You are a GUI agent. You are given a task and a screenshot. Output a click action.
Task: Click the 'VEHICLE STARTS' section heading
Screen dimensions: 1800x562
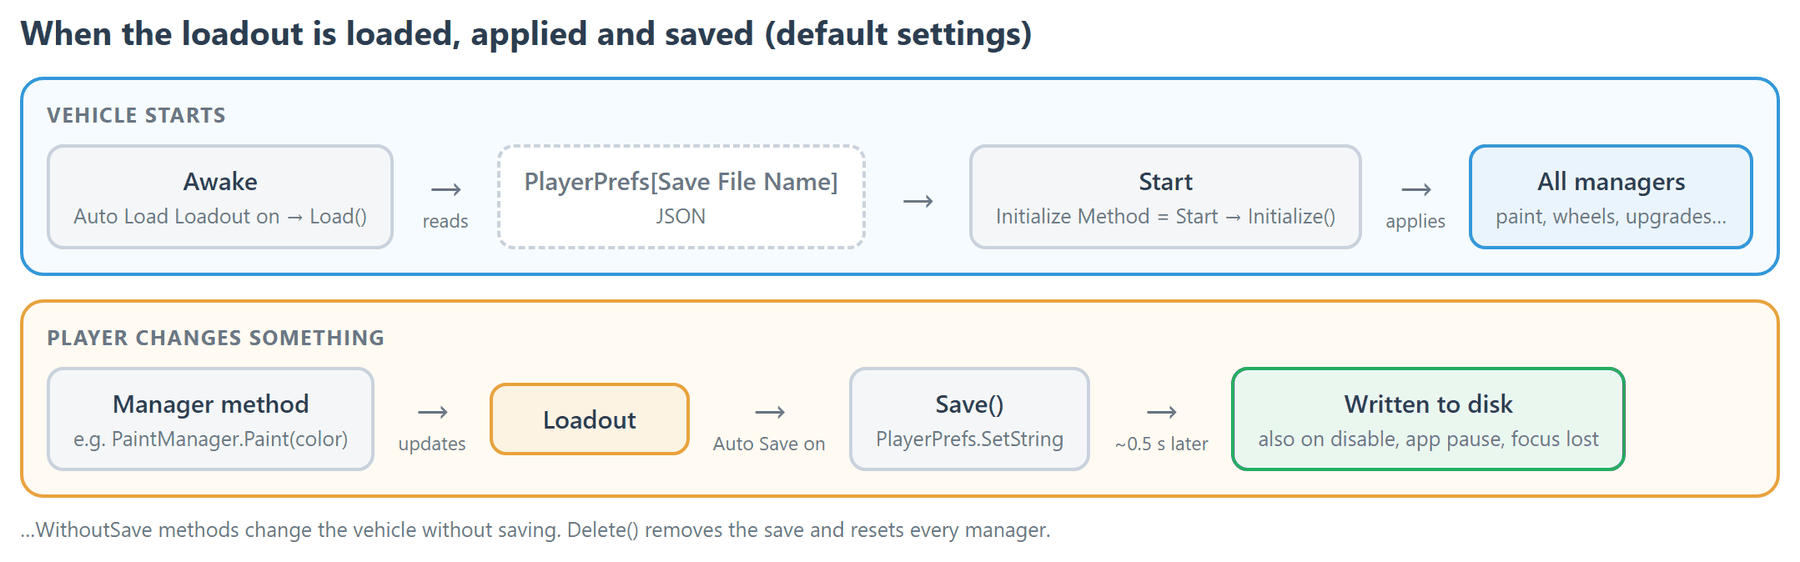[136, 115]
